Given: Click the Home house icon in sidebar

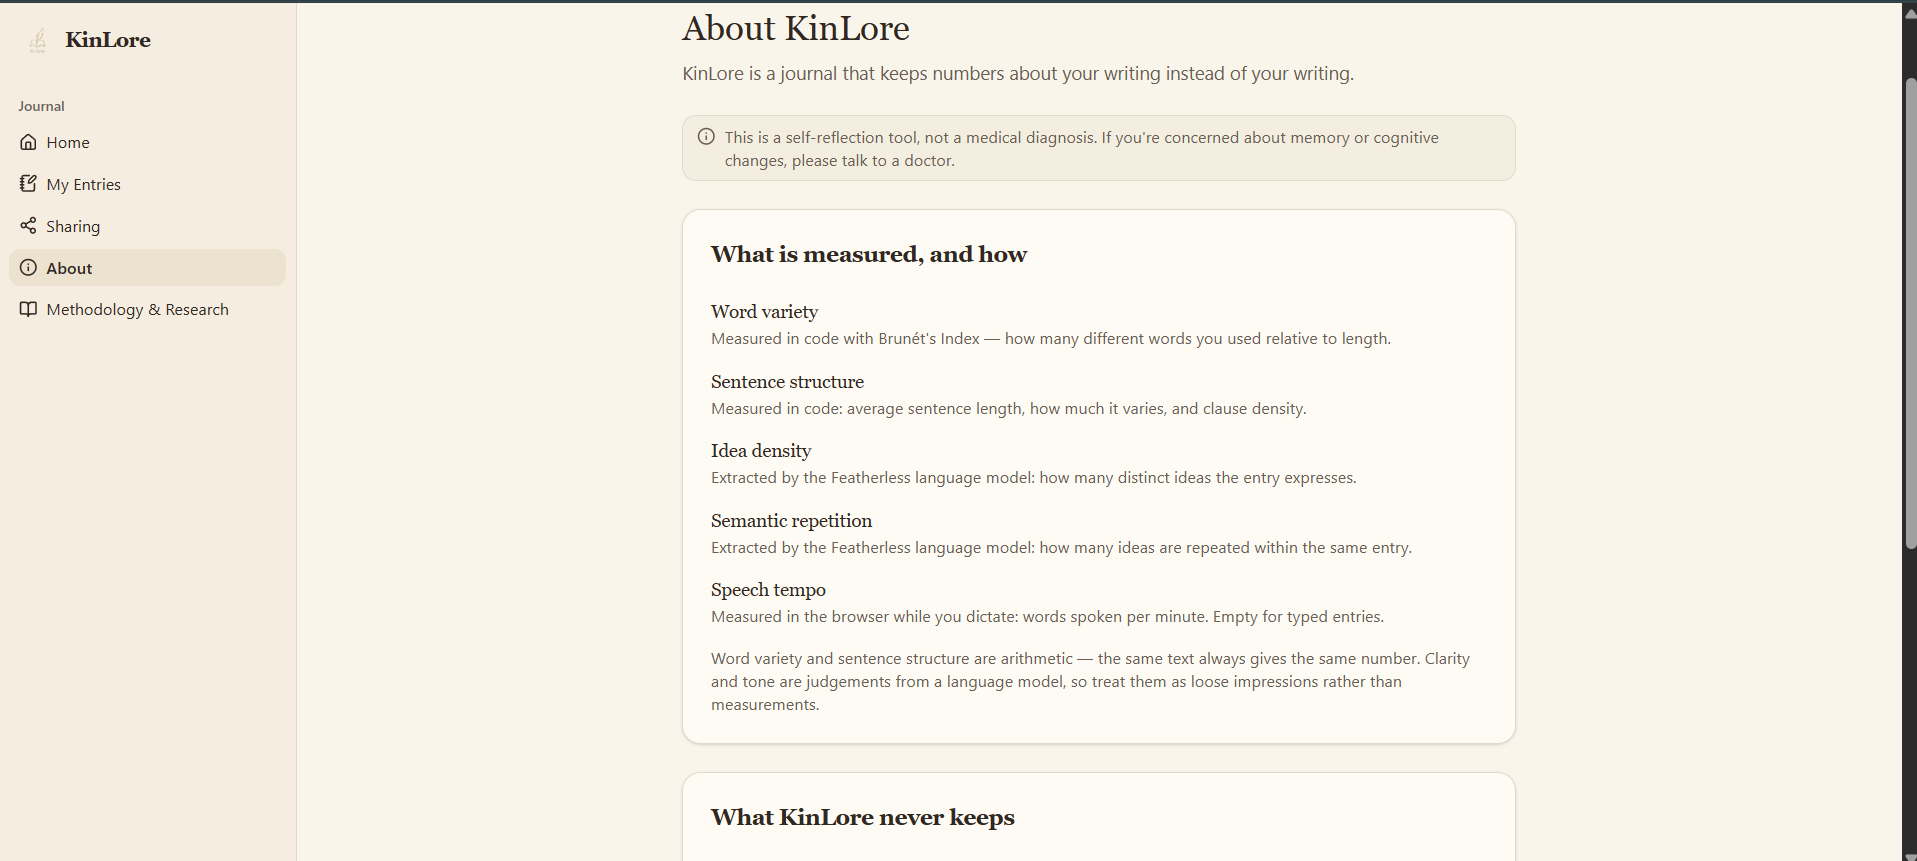Looking at the screenshot, I should pyautogui.click(x=28, y=142).
